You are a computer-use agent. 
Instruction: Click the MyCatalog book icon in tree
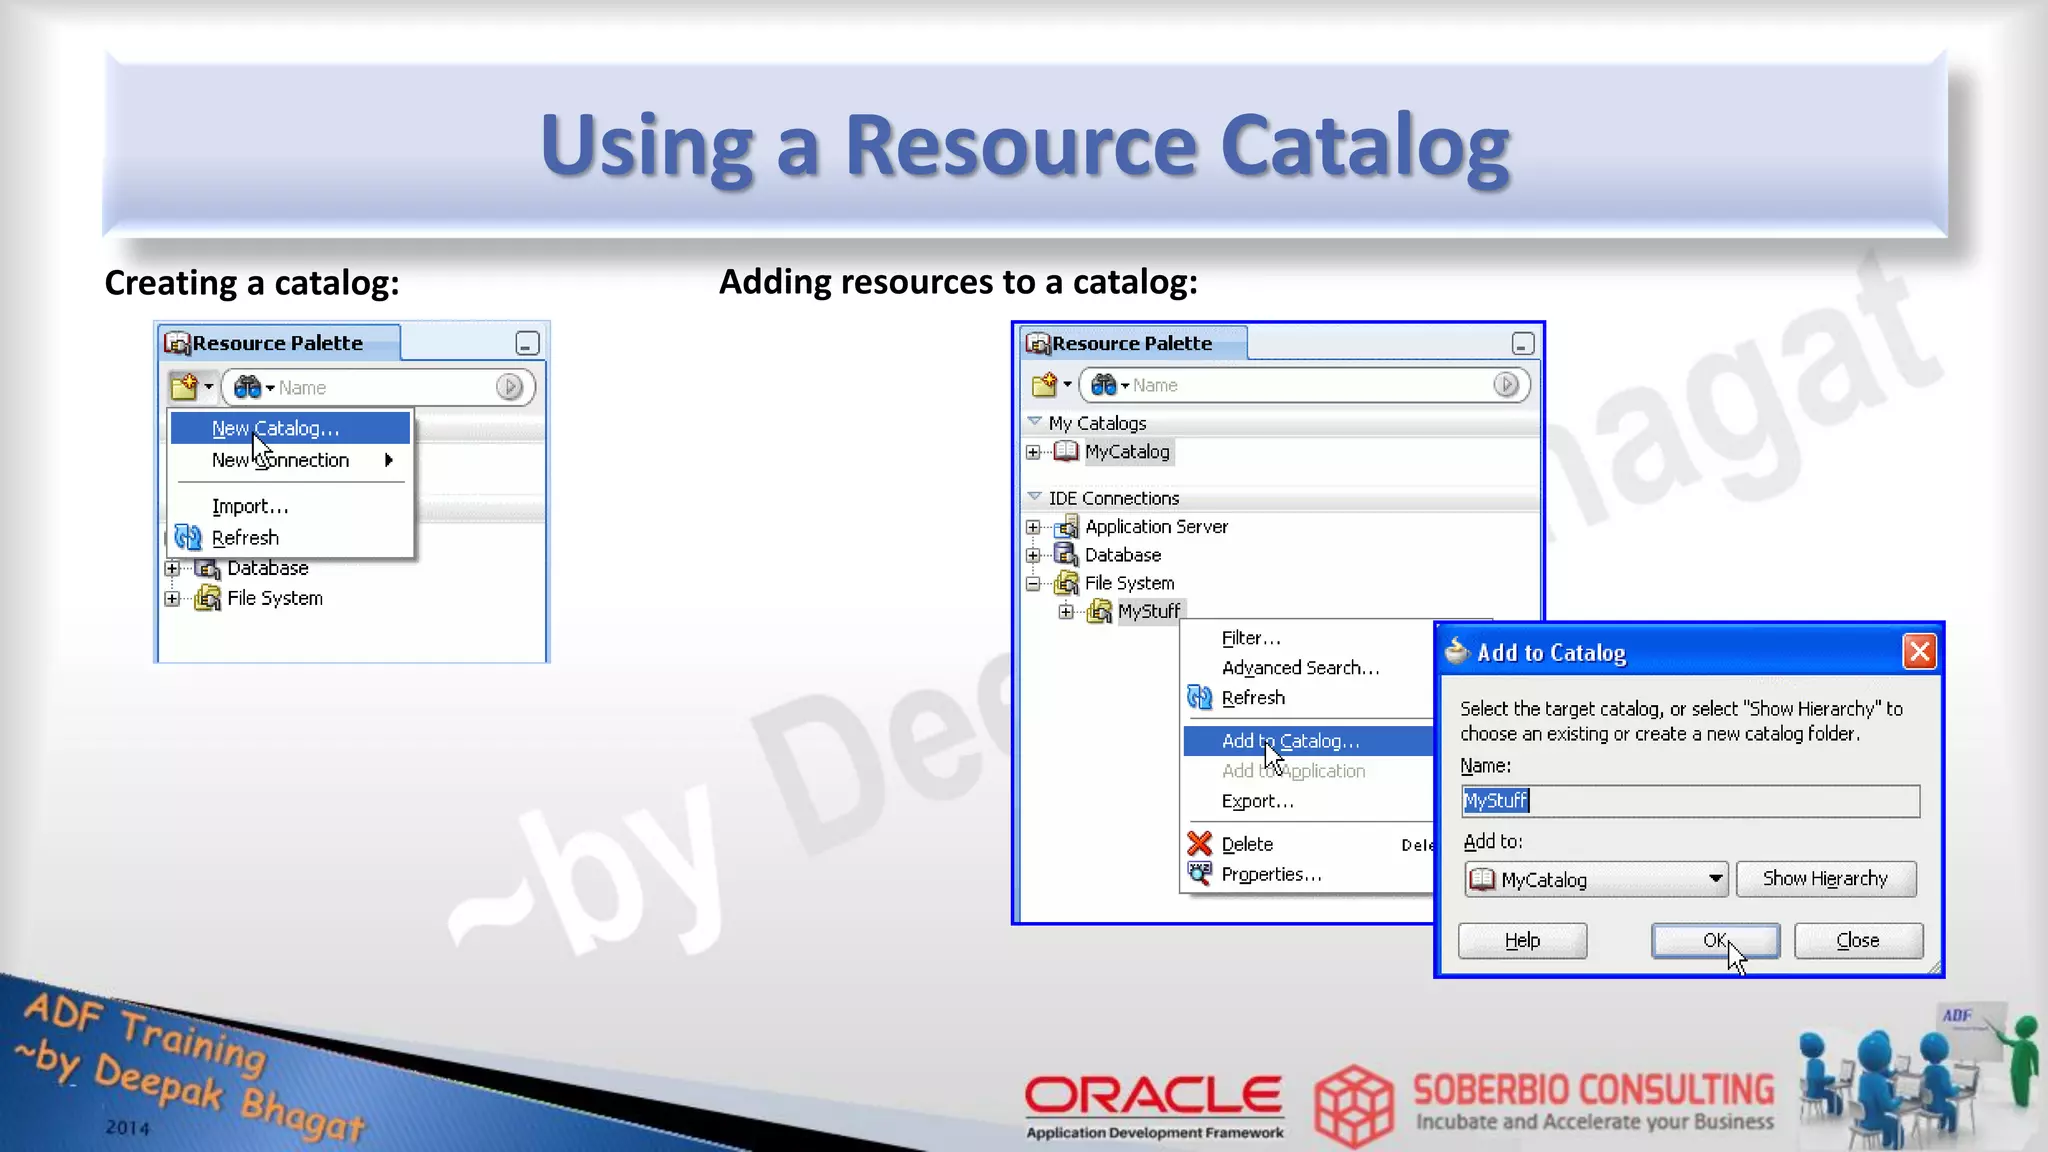pos(1066,451)
